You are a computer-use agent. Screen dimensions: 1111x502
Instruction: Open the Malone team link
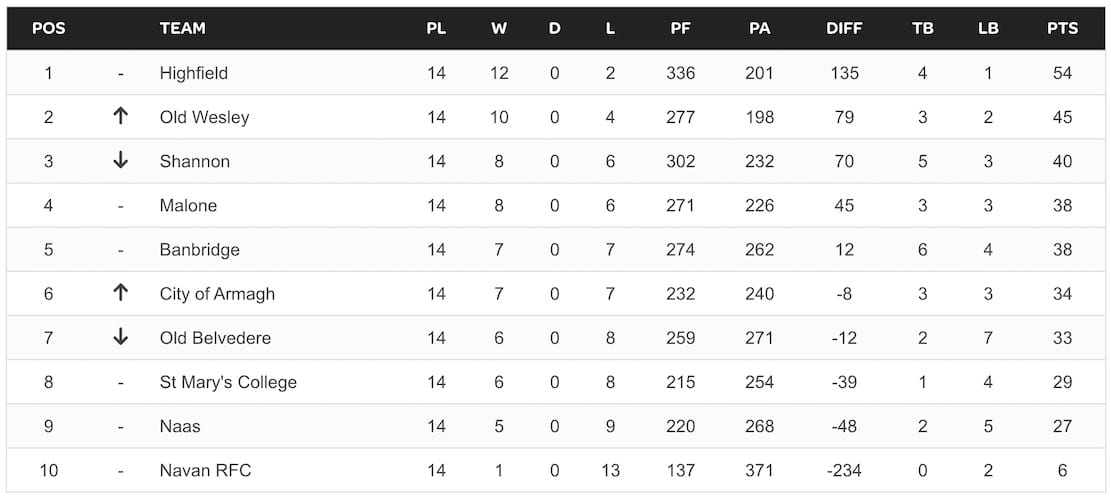[x=188, y=205]
